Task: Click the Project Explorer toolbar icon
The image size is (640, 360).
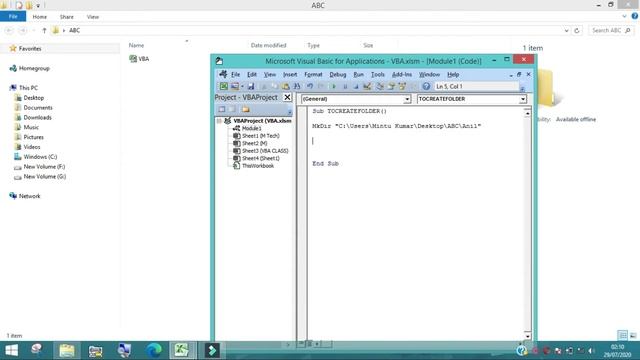Action: coord(380,86)
